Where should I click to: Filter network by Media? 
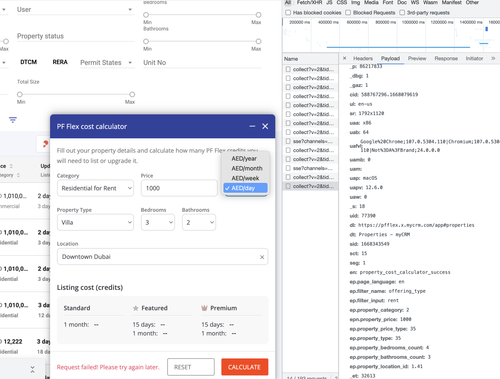[x=371, y=2]
